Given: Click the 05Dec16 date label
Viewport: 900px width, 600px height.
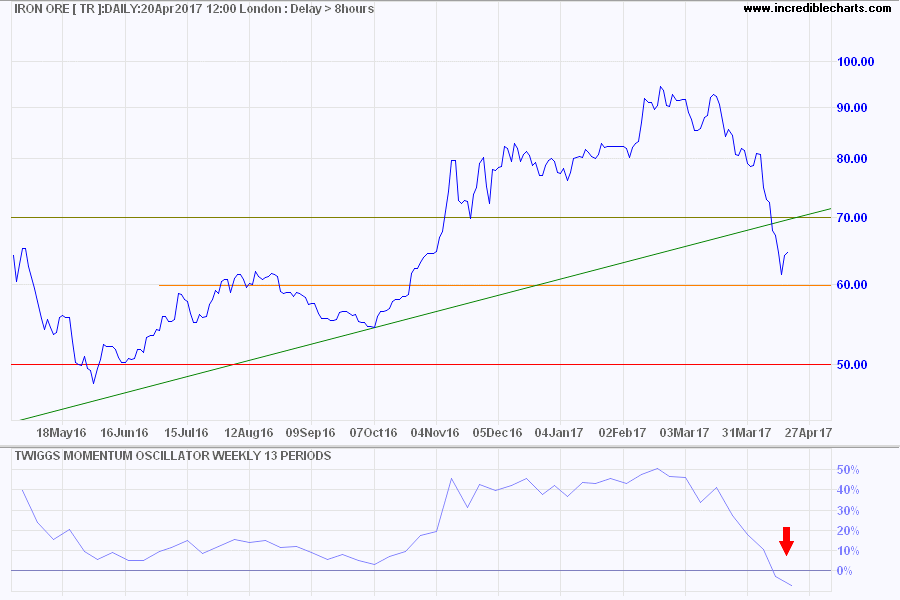Looking at the screenshot, I should [497, 432].
